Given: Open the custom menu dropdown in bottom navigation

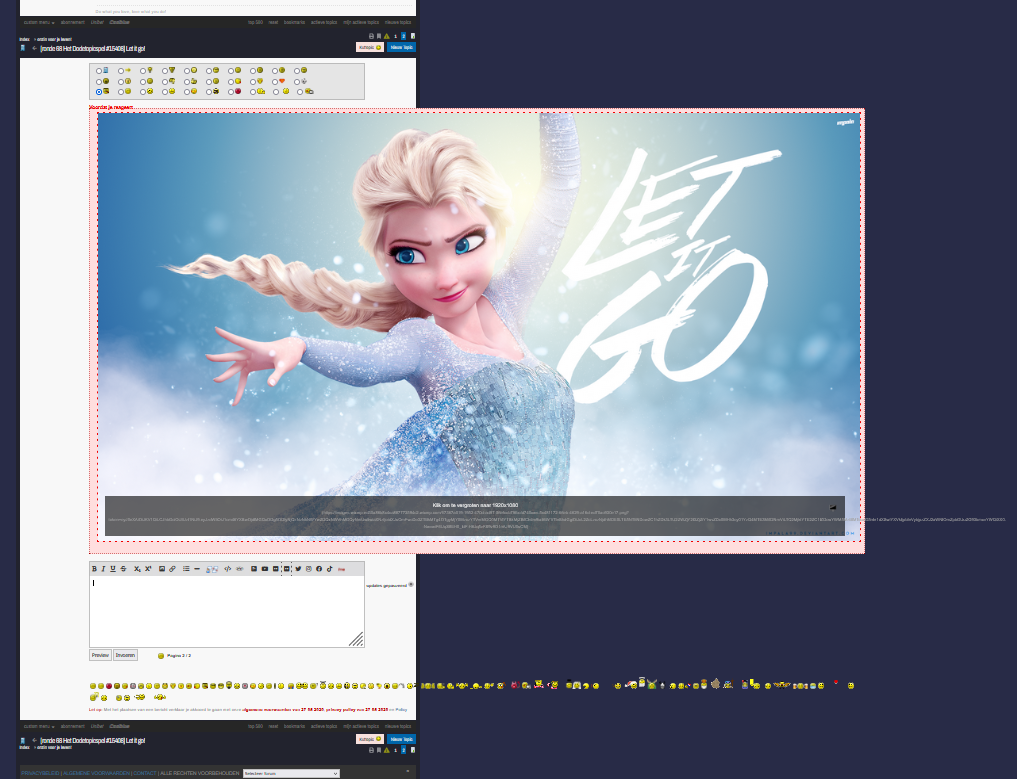Looking at the screenshot, I should tap(39, 726).
